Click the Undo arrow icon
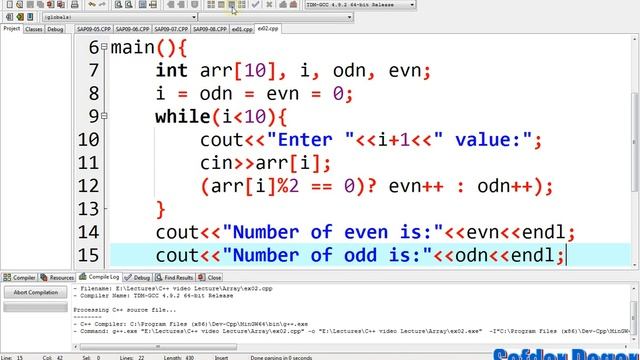 (92, 4)
